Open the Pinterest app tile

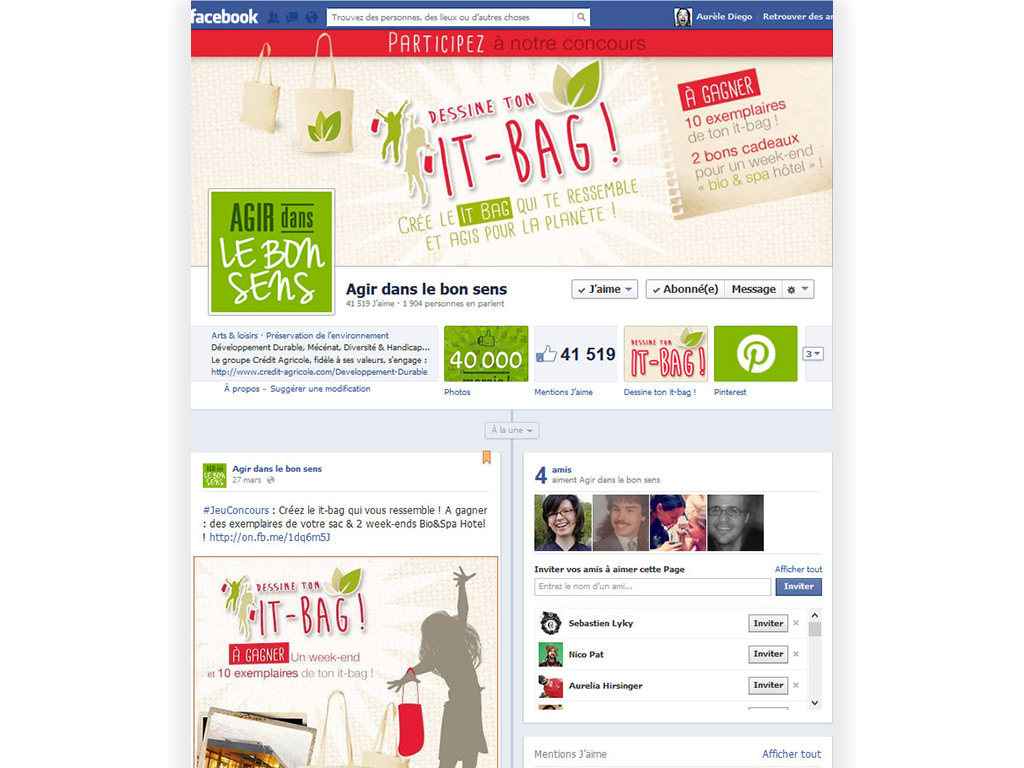(756, 353)
